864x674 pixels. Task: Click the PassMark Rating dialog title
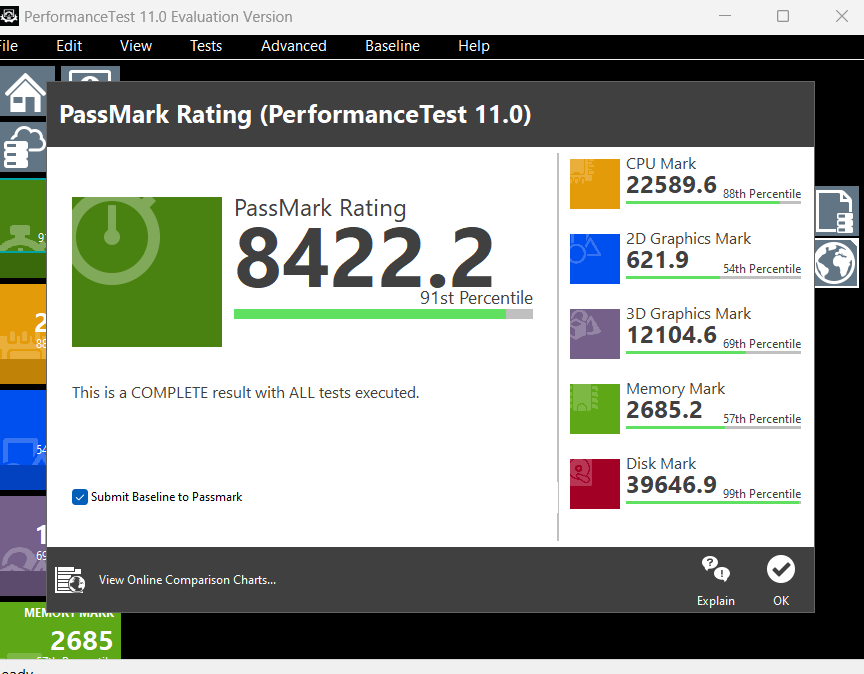[295, 115]
